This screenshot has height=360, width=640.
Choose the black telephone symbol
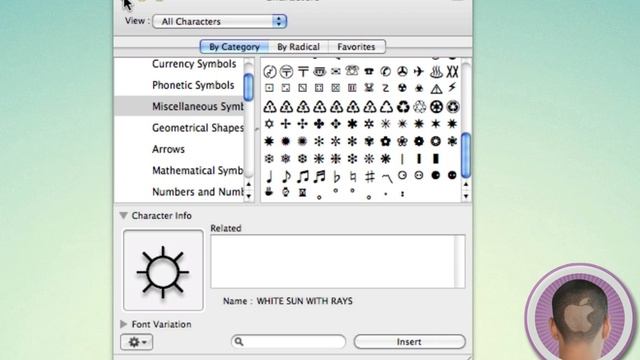(x=369, y=71)
